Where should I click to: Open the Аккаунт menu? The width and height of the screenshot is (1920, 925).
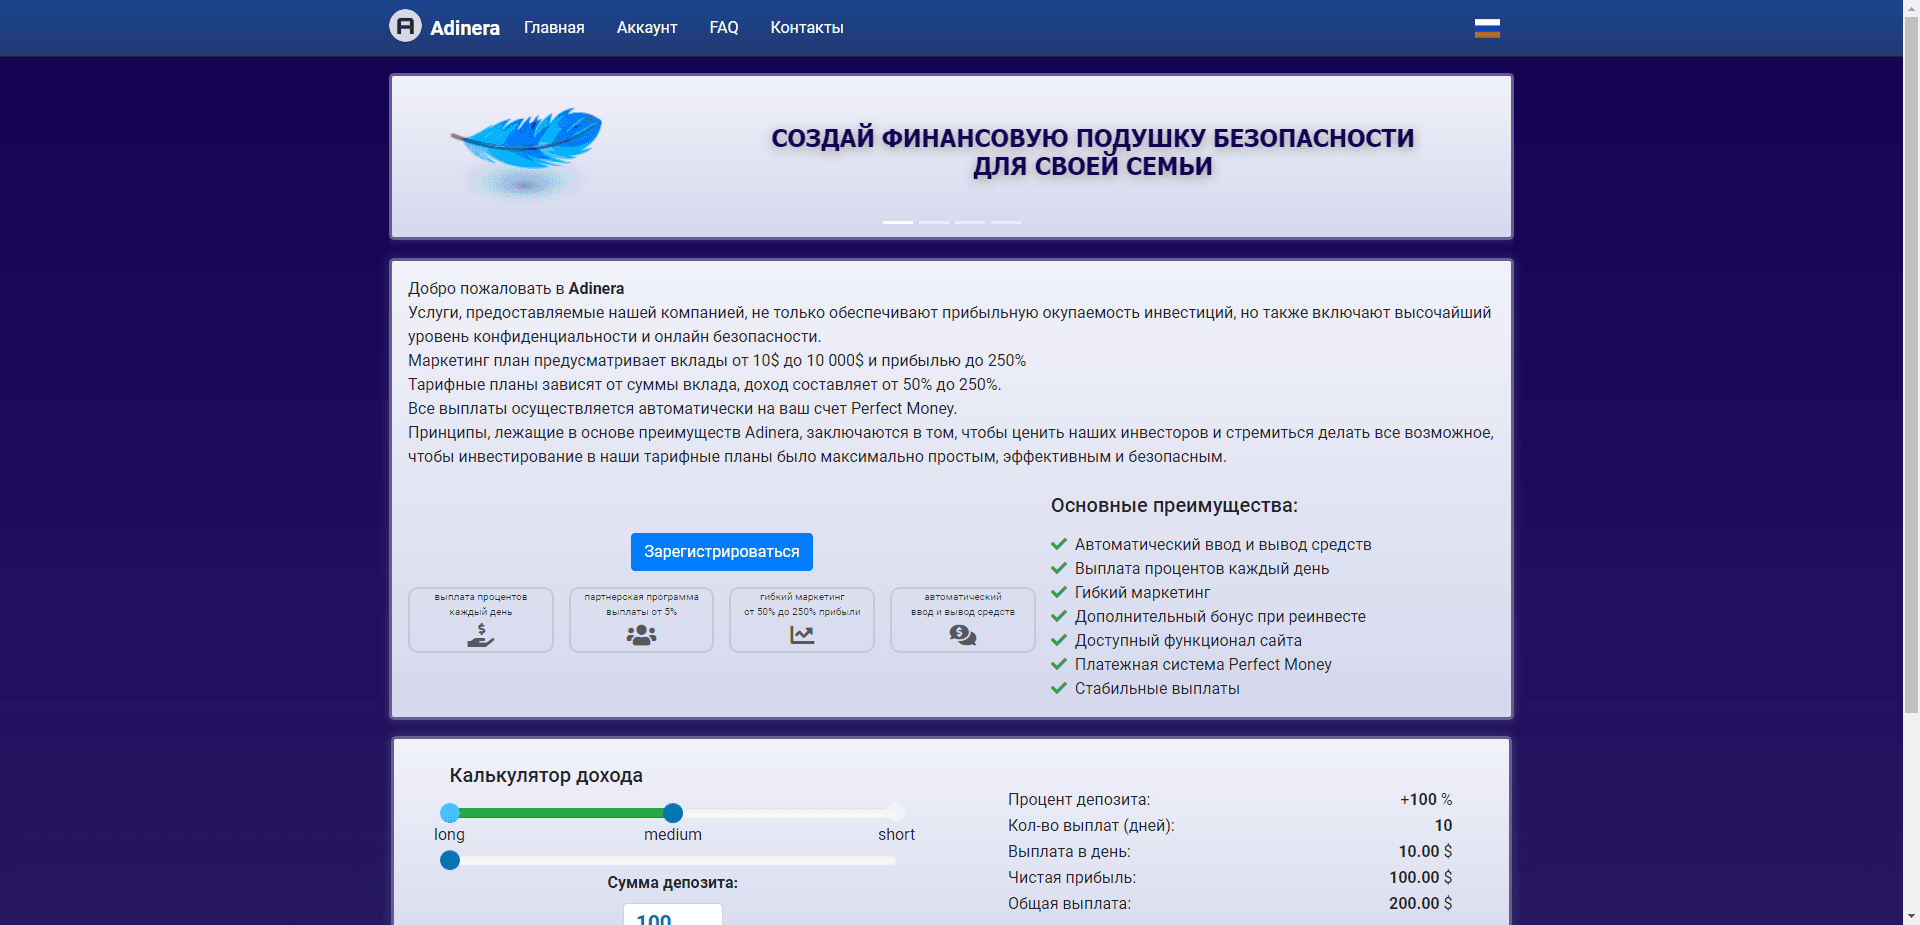646,27
